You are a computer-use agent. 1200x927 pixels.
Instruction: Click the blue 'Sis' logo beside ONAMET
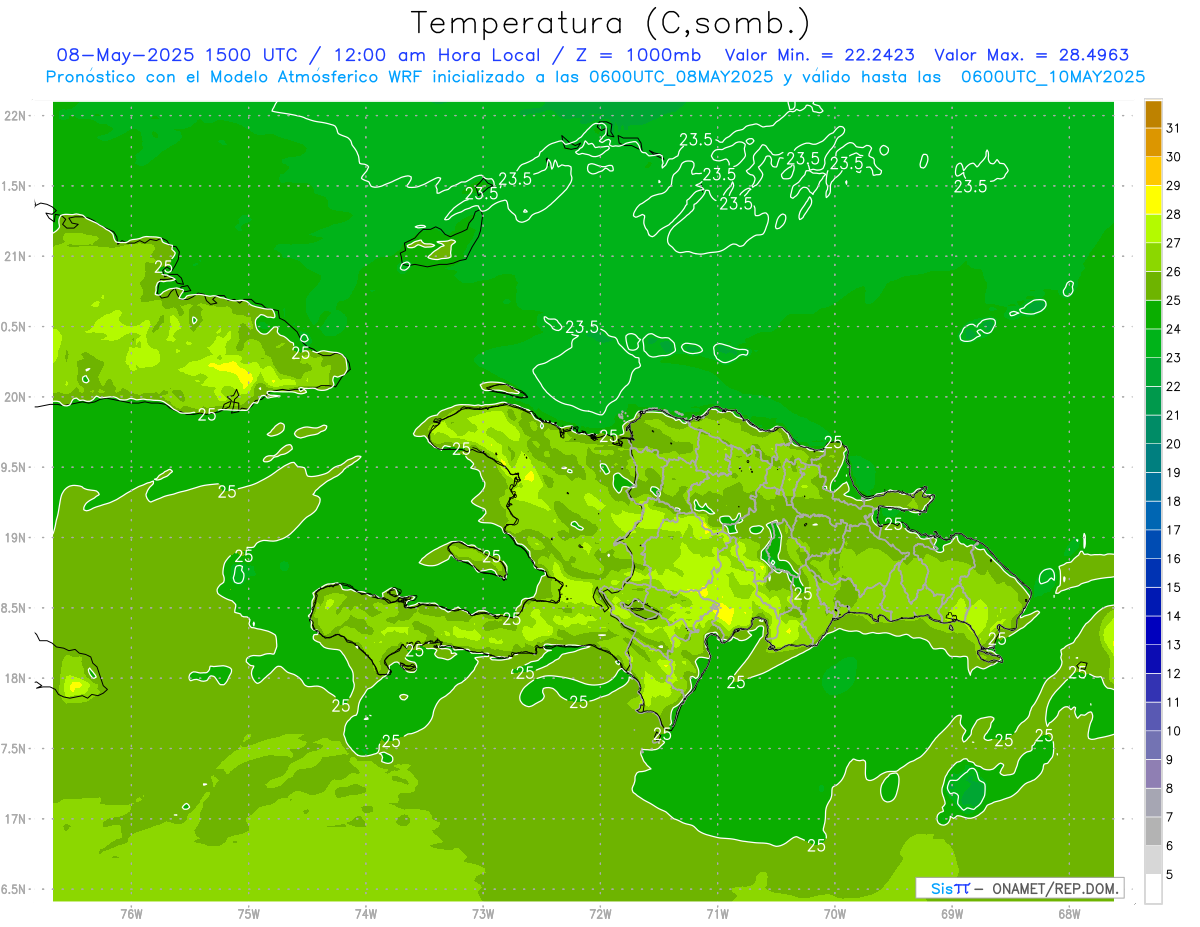tap(942, 888)
